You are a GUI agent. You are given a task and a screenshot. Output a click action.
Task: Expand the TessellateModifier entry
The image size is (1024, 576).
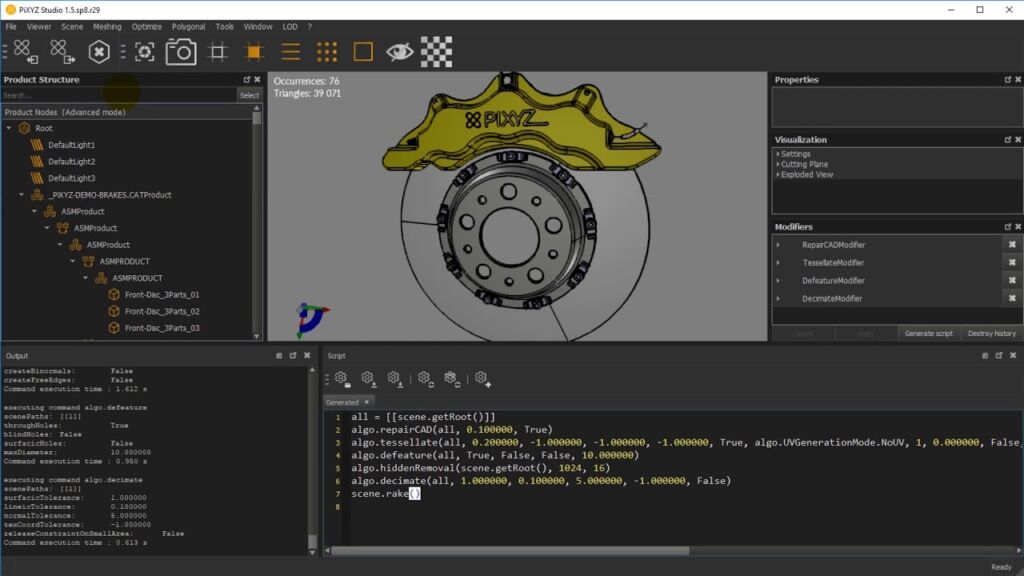coord(778,263)
